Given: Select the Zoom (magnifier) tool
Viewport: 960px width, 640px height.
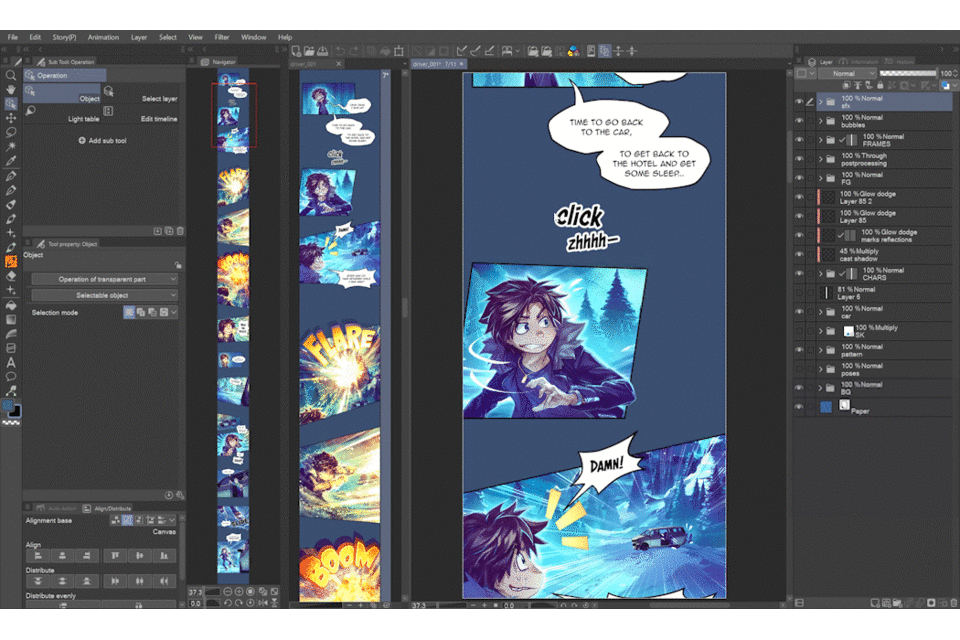Looking at the screenshot, I should click(10, 75).
